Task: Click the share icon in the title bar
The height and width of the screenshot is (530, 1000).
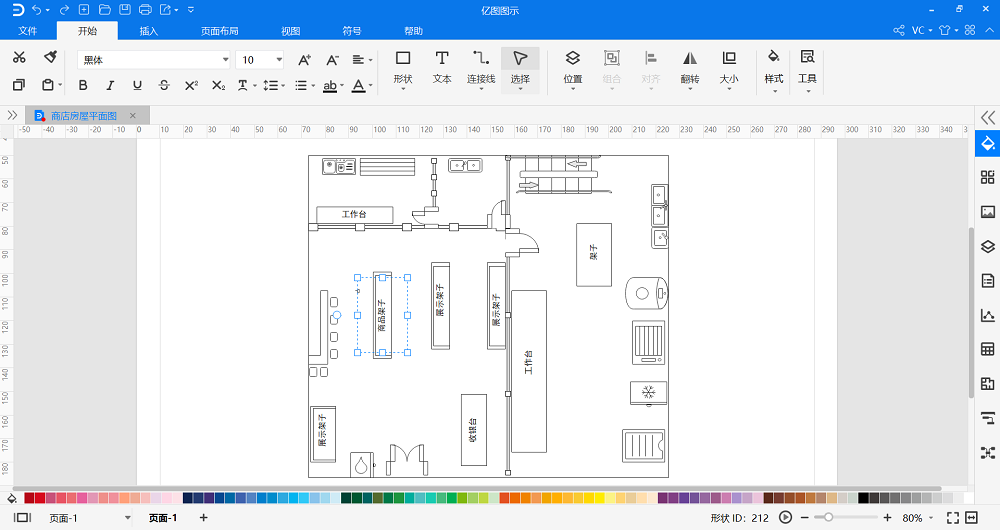Action: point(899,30)
